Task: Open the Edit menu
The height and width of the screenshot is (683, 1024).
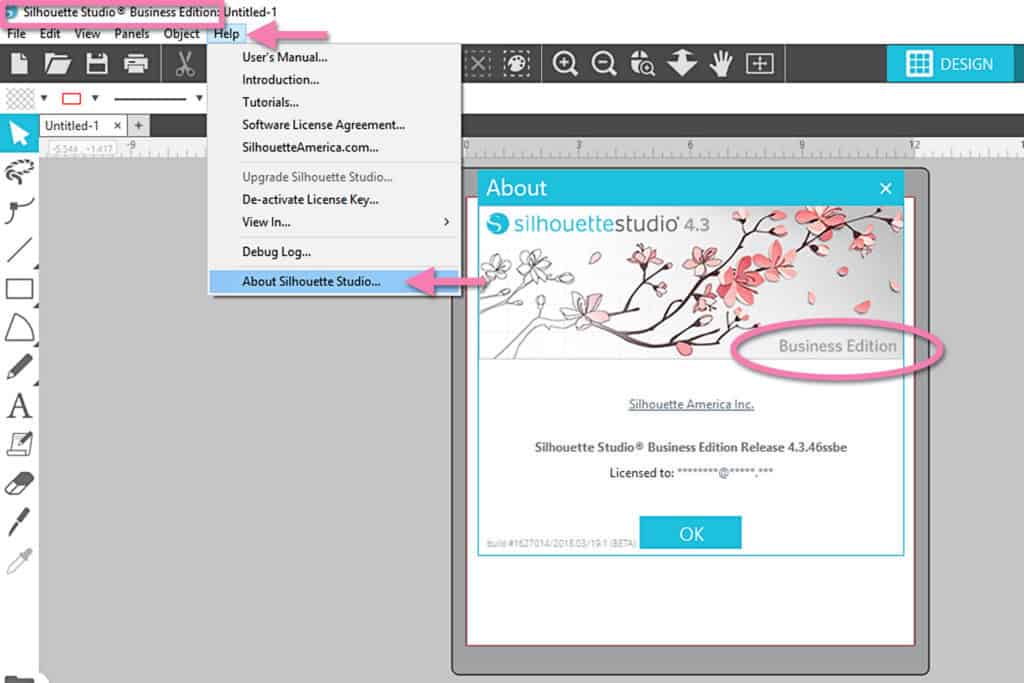Action: [50, 34]
